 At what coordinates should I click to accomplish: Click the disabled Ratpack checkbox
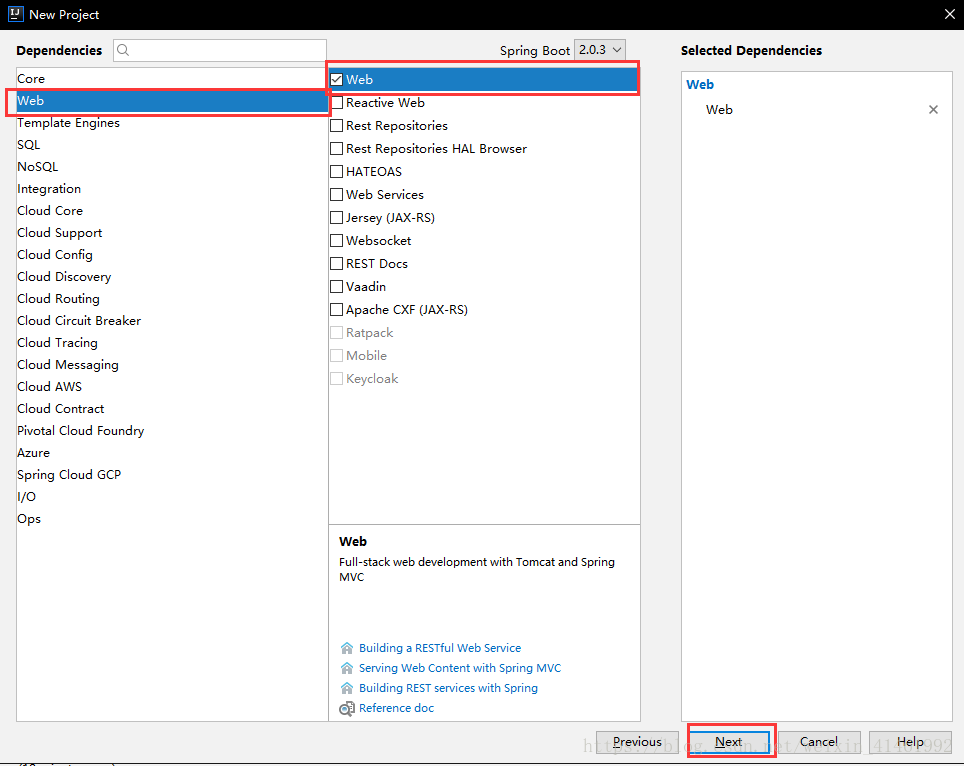coord(336,333)
